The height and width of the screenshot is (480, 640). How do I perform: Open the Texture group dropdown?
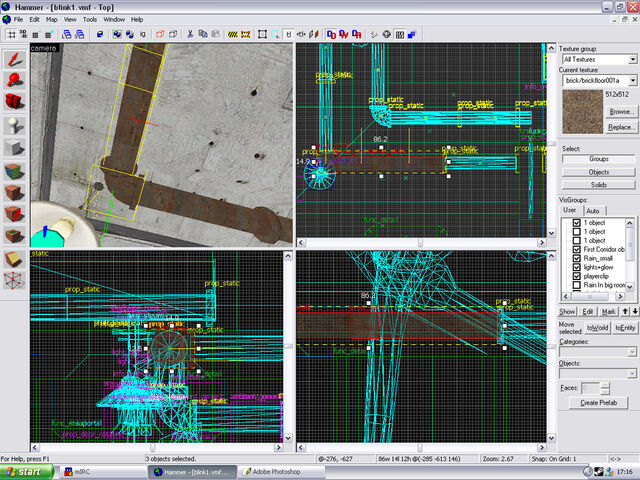(632, 60)
